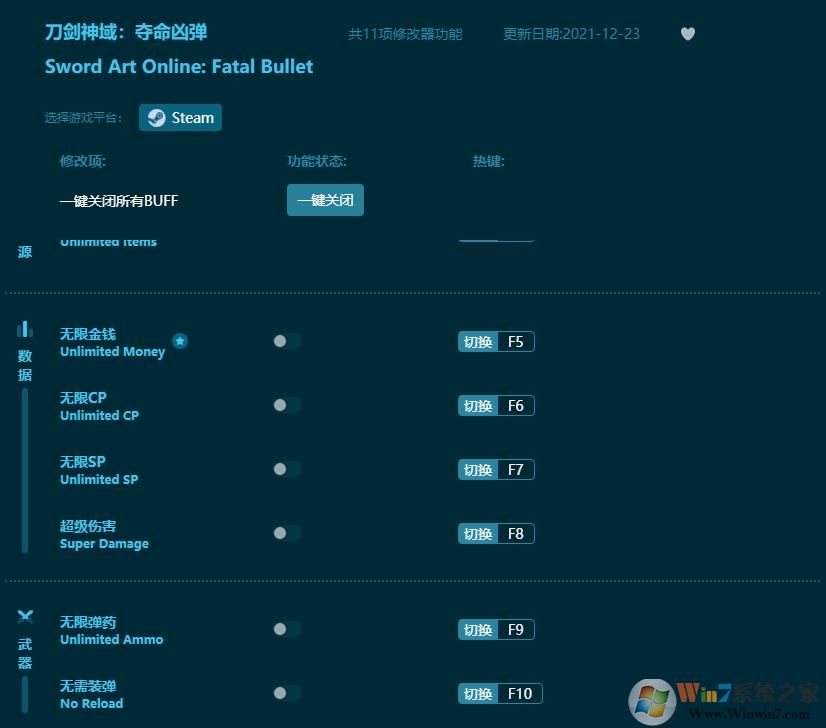Toggle the Super Damage switch
This screenshot has height=728, width=826.
287,533
